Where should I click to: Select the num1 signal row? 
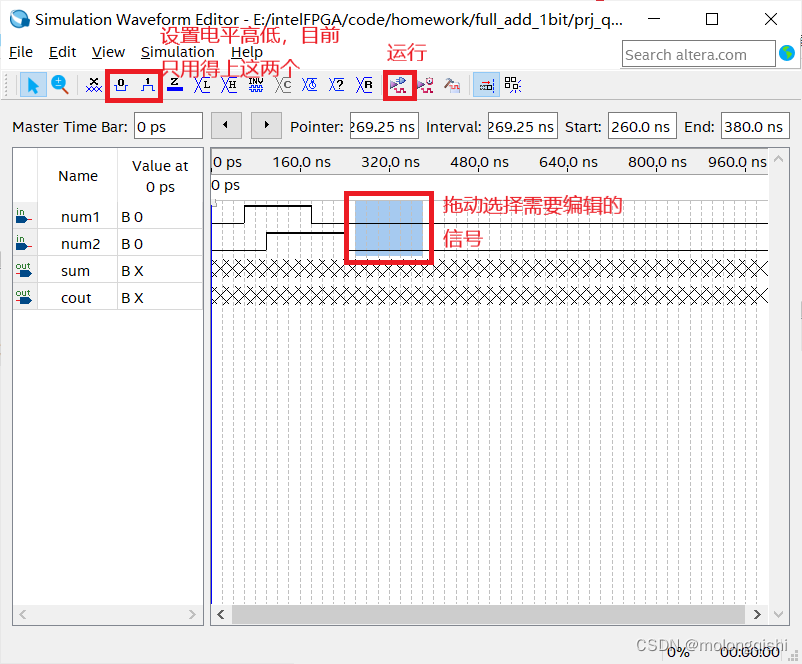[108, 217]
